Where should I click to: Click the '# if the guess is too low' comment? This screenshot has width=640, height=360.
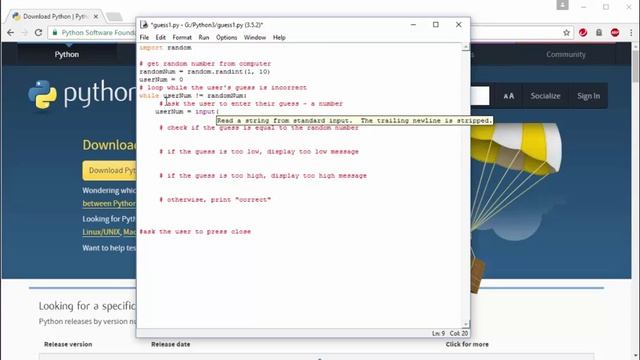(259, 151)
